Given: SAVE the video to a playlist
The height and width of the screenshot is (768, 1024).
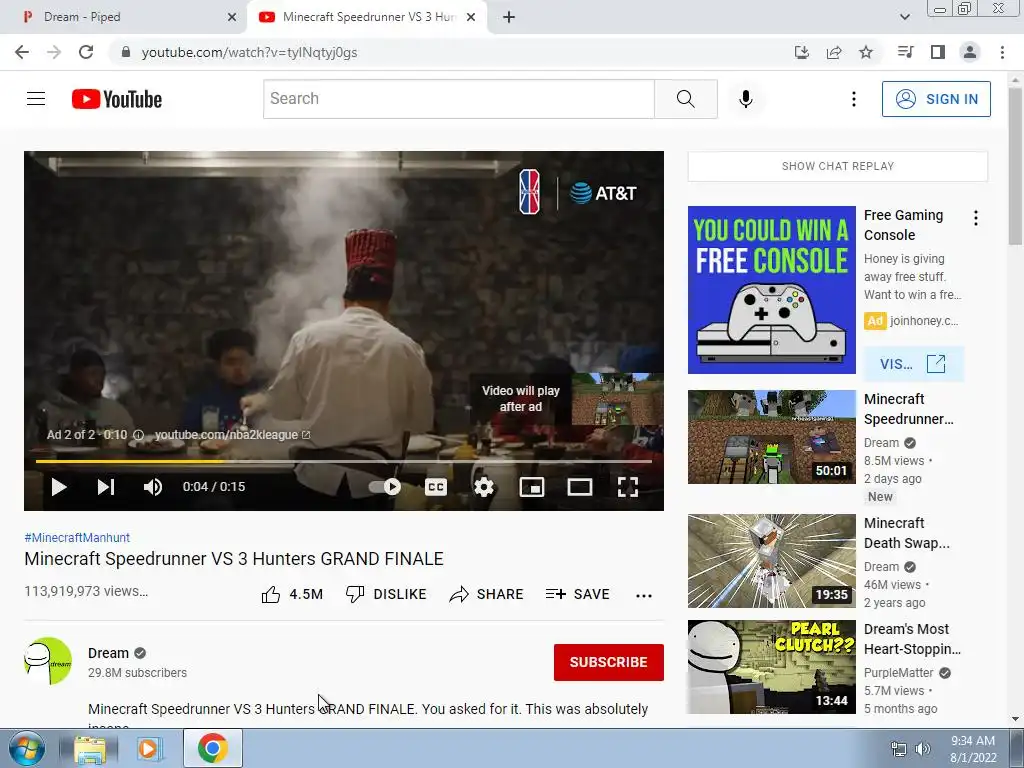Looking at the screenshot, I should pyautogui.click(x=578, y=594).
